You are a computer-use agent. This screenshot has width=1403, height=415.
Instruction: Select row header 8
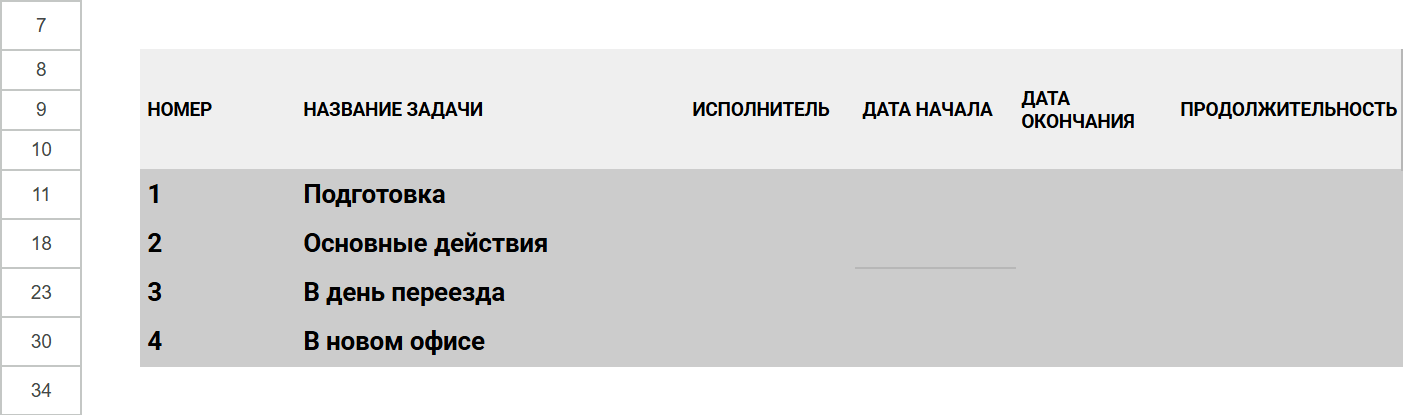[40, 70]
